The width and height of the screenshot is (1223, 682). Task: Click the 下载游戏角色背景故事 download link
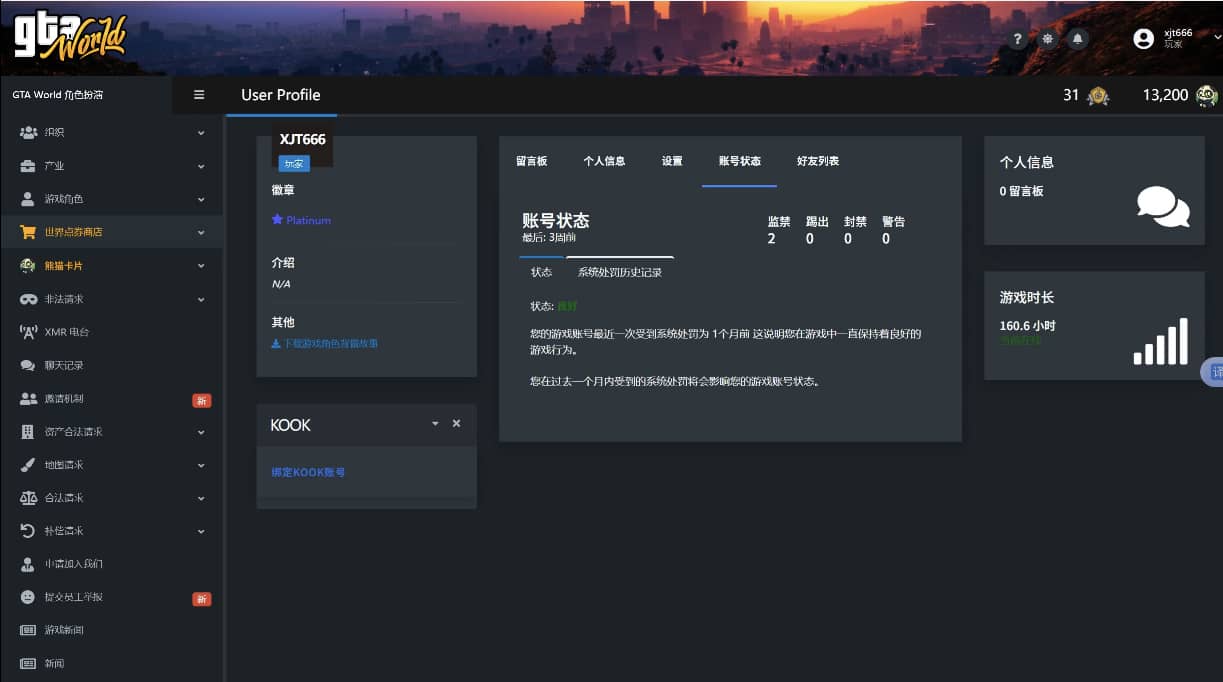pos(324,343)
